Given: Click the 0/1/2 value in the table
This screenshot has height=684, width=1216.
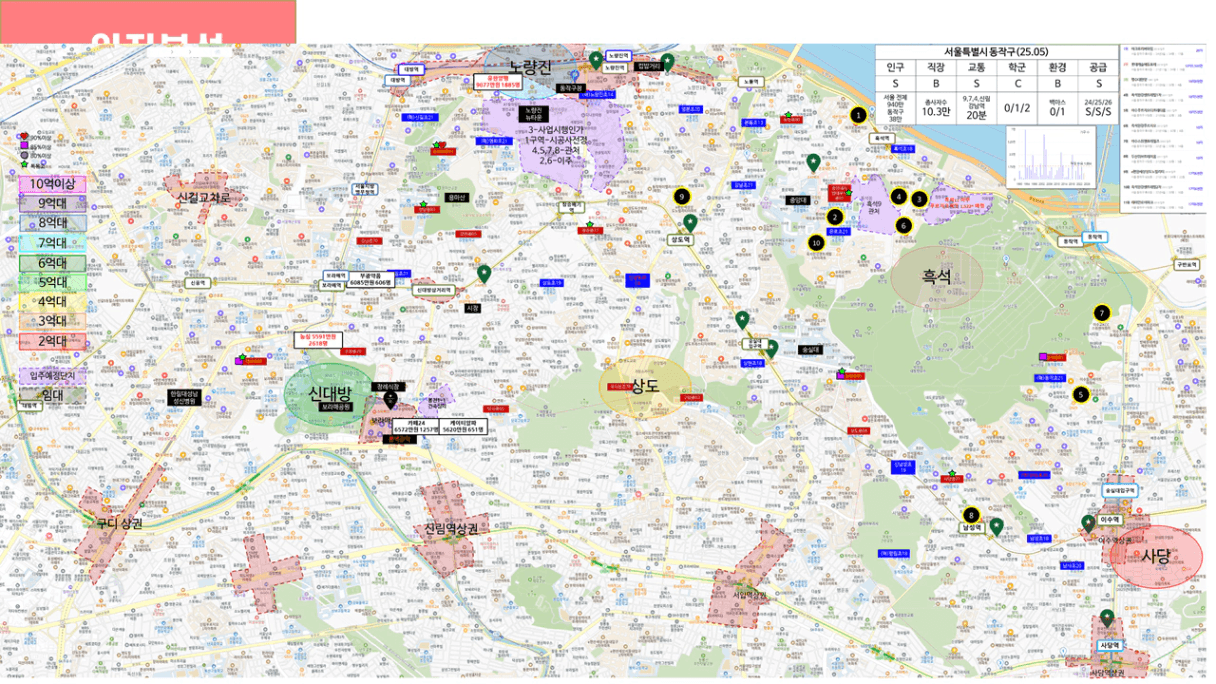Looking at the screenshot, I should pos(1017,108).
